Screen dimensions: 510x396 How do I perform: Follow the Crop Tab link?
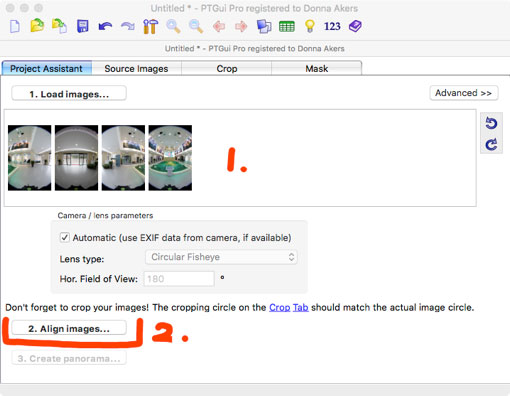(289, 307)
